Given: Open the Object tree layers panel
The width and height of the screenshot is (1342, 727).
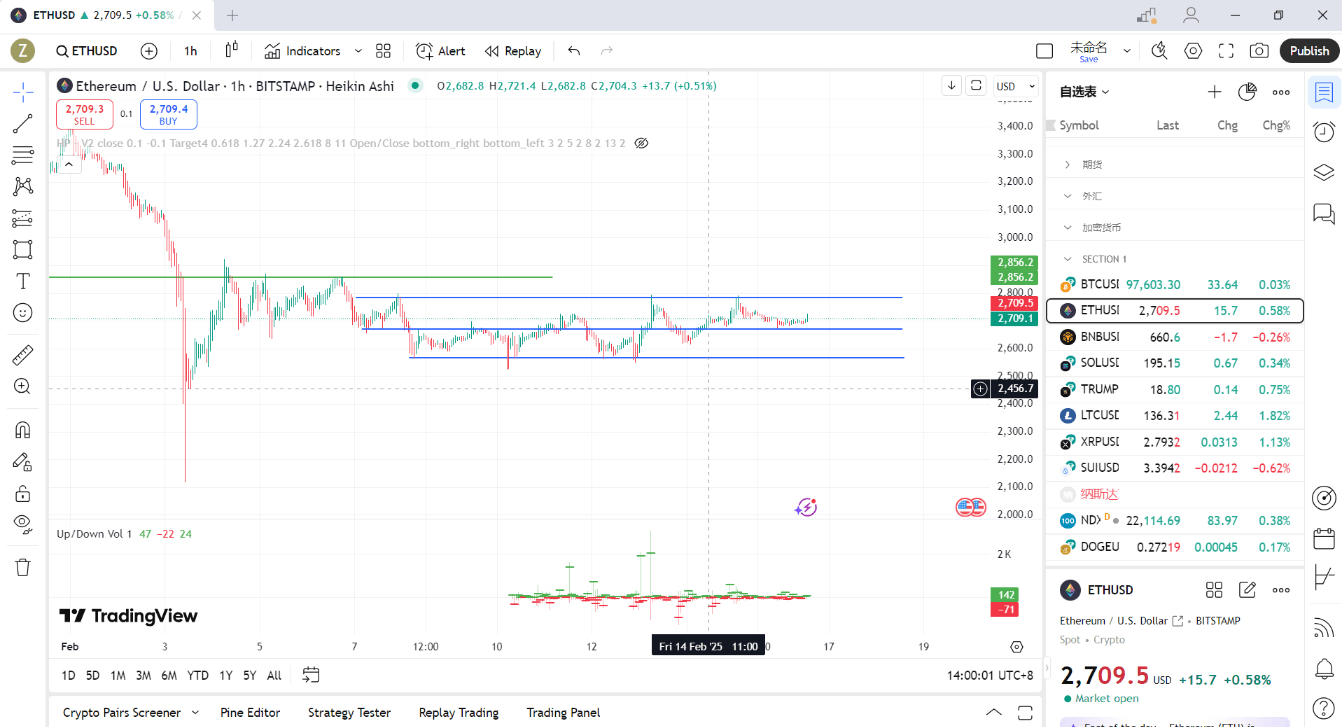Looking at the screenshot, I should (1324, 172).
